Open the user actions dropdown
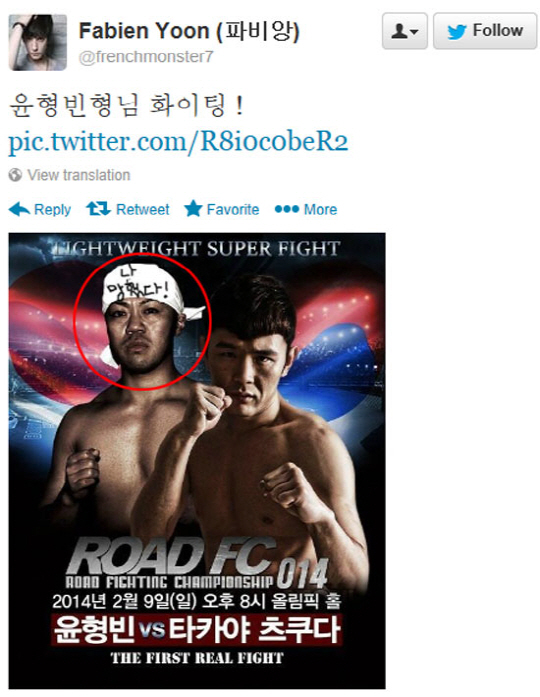 (404, 31)
